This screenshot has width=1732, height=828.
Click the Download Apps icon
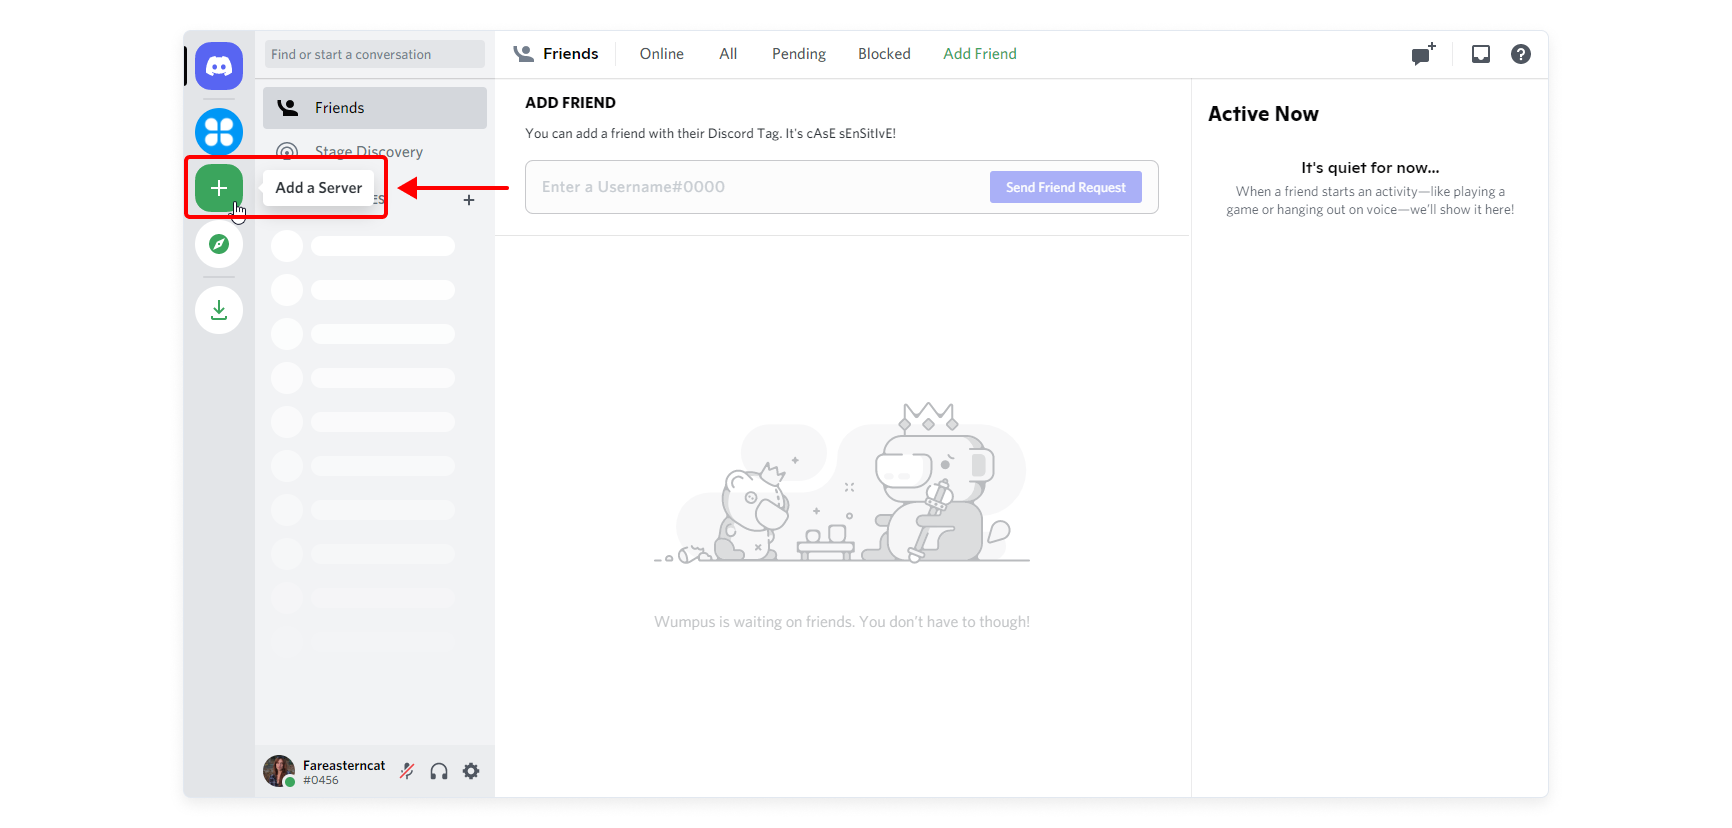point(219,310)
